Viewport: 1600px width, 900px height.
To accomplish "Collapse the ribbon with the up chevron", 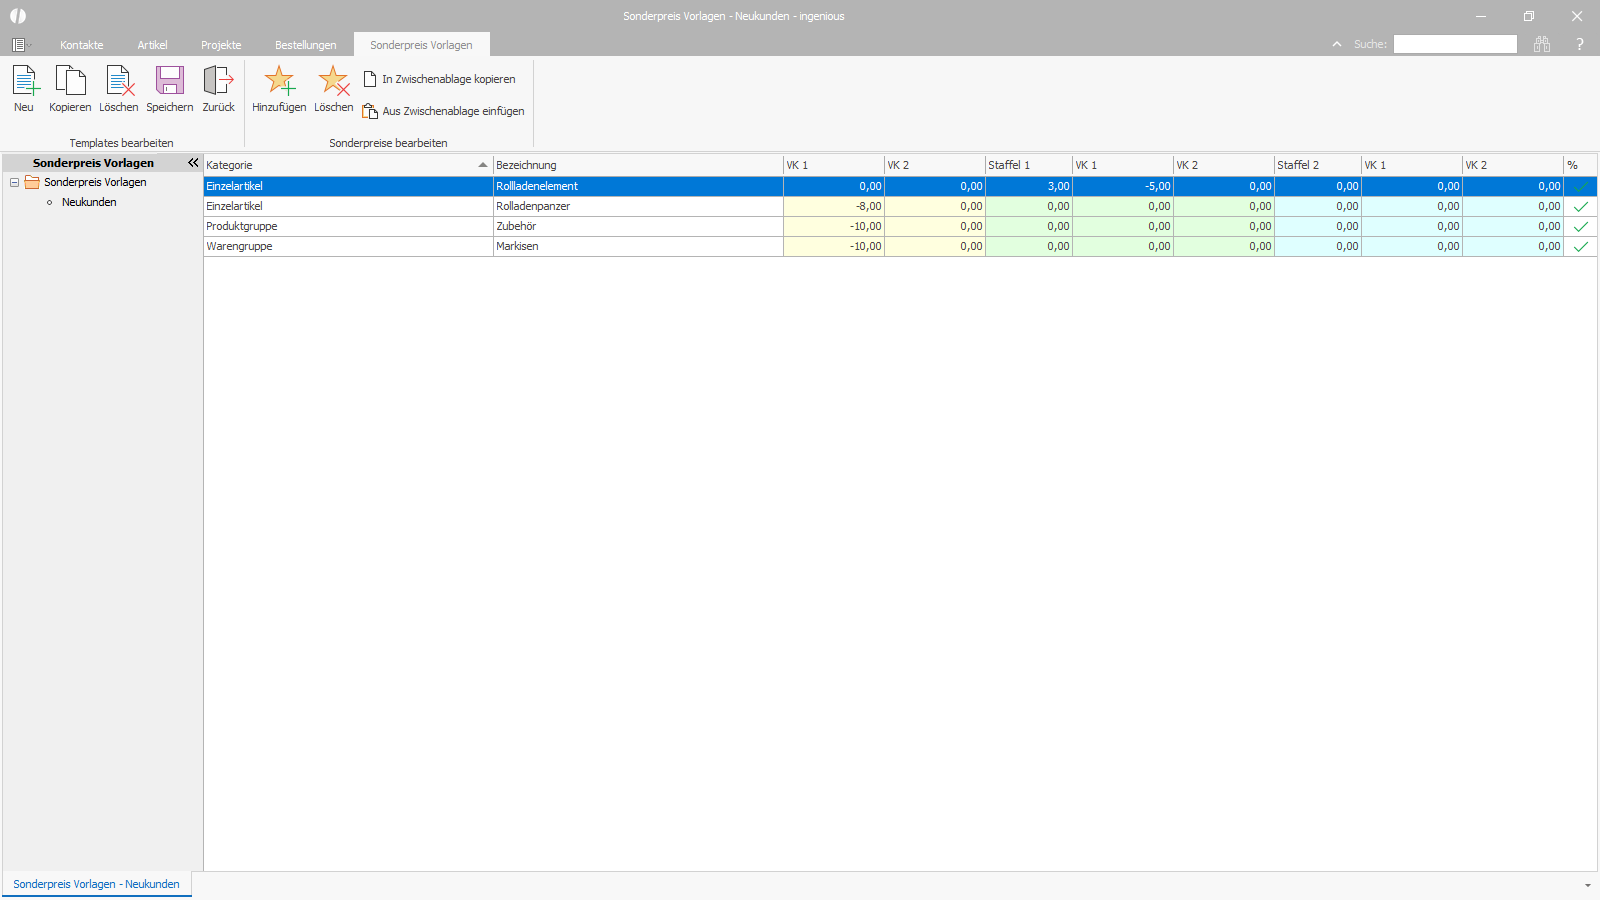I will click(x=1337, y=44).
